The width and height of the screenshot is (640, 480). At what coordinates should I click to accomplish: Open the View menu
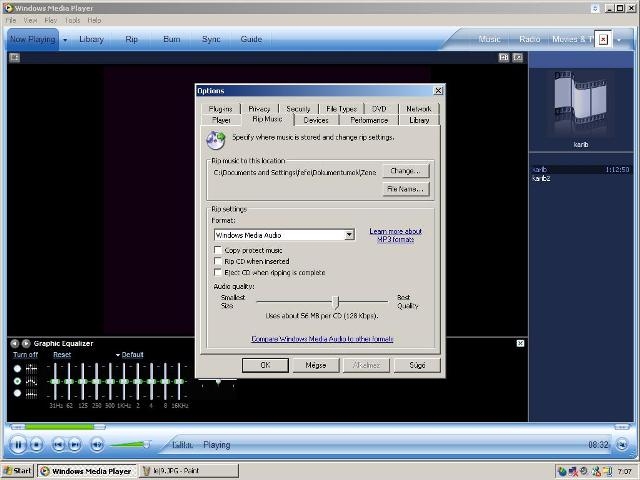pyautogui.click(x=31, y=20)
